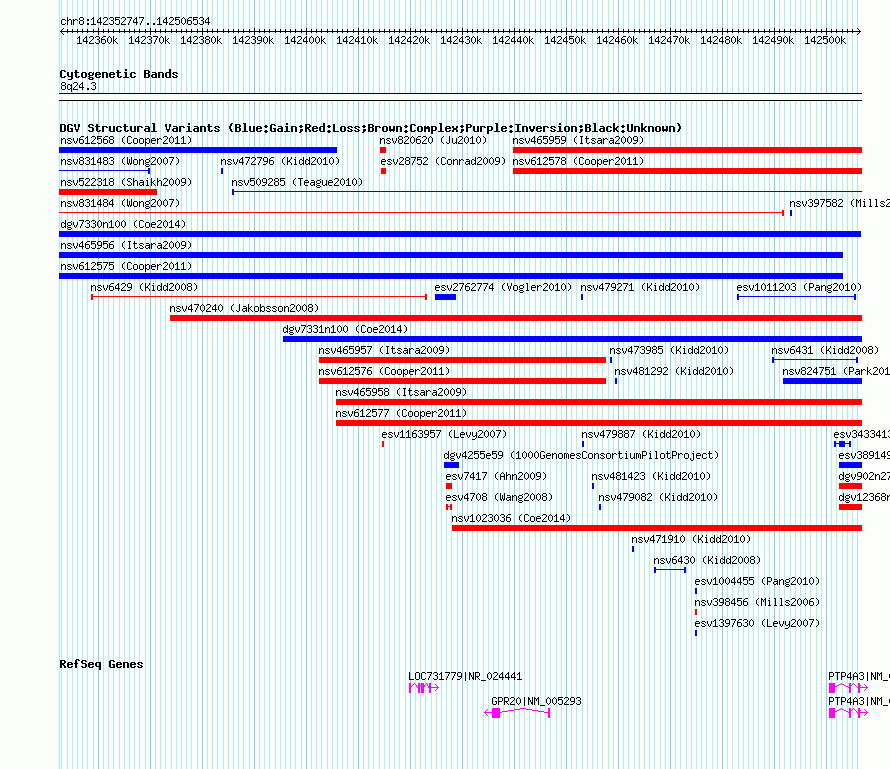Click the 142360k ruler position
Screen dimensions: 890x769
(x=97, y=40)
